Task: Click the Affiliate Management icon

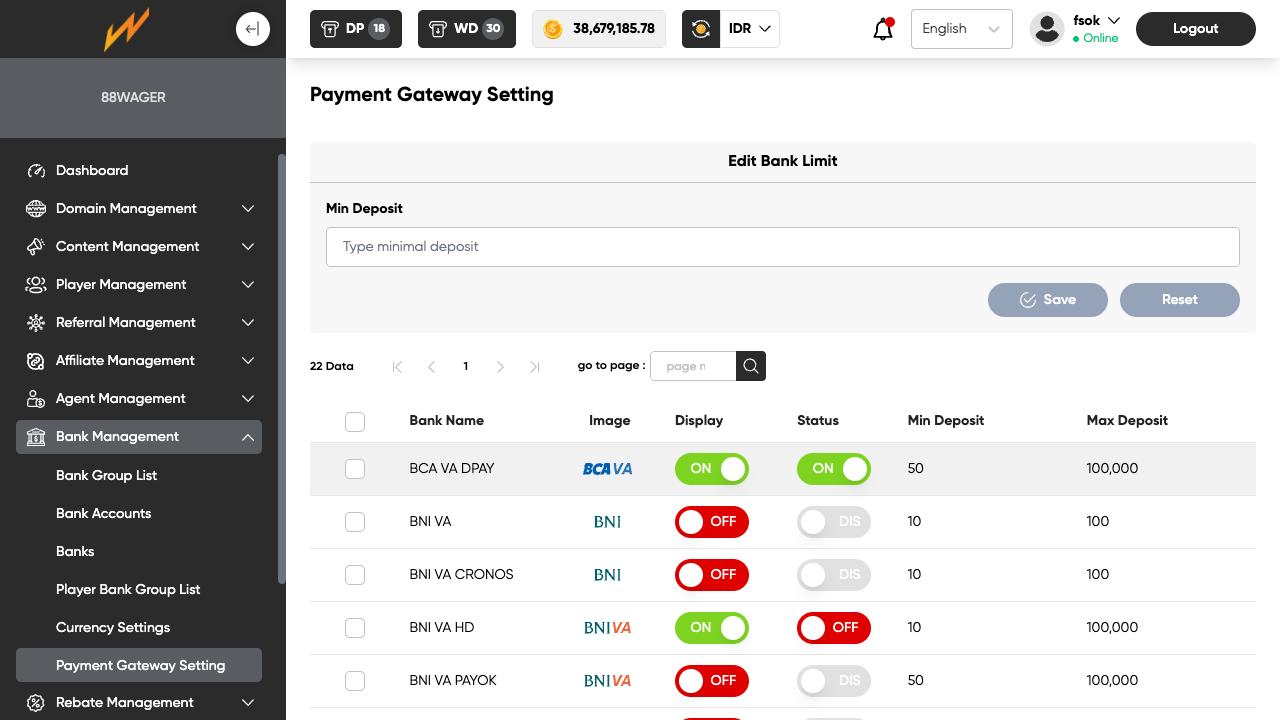Action: click(x=36, y=361)
